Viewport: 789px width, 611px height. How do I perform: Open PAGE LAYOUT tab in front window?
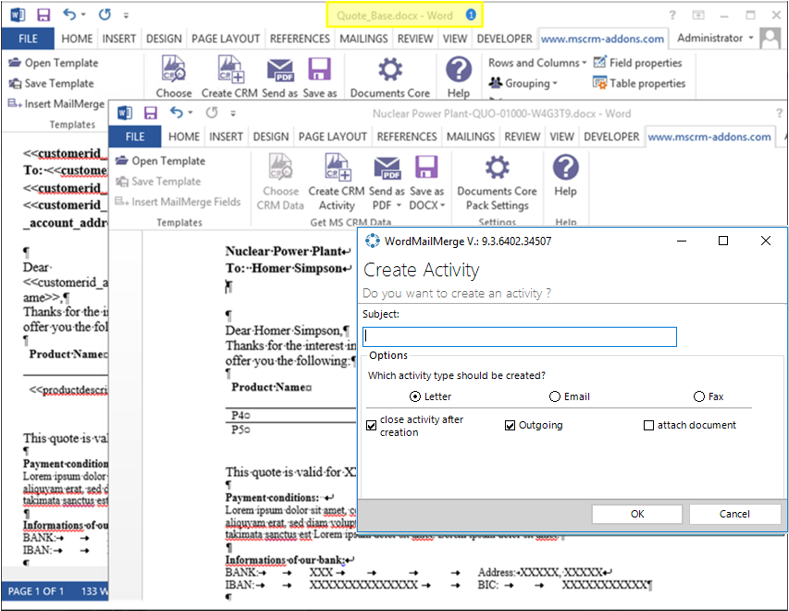click(333, 137)
